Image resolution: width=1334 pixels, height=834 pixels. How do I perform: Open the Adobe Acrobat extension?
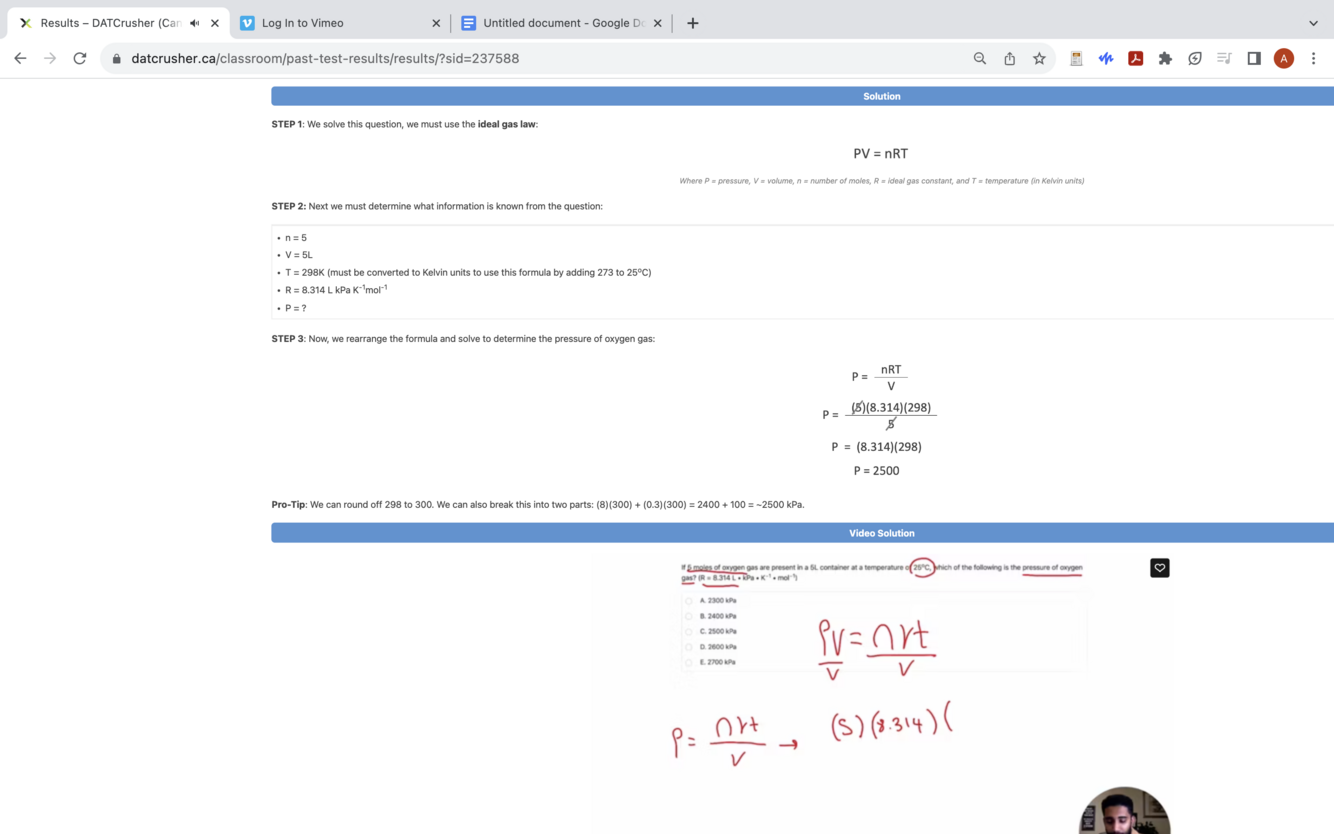click(1136, 59)
